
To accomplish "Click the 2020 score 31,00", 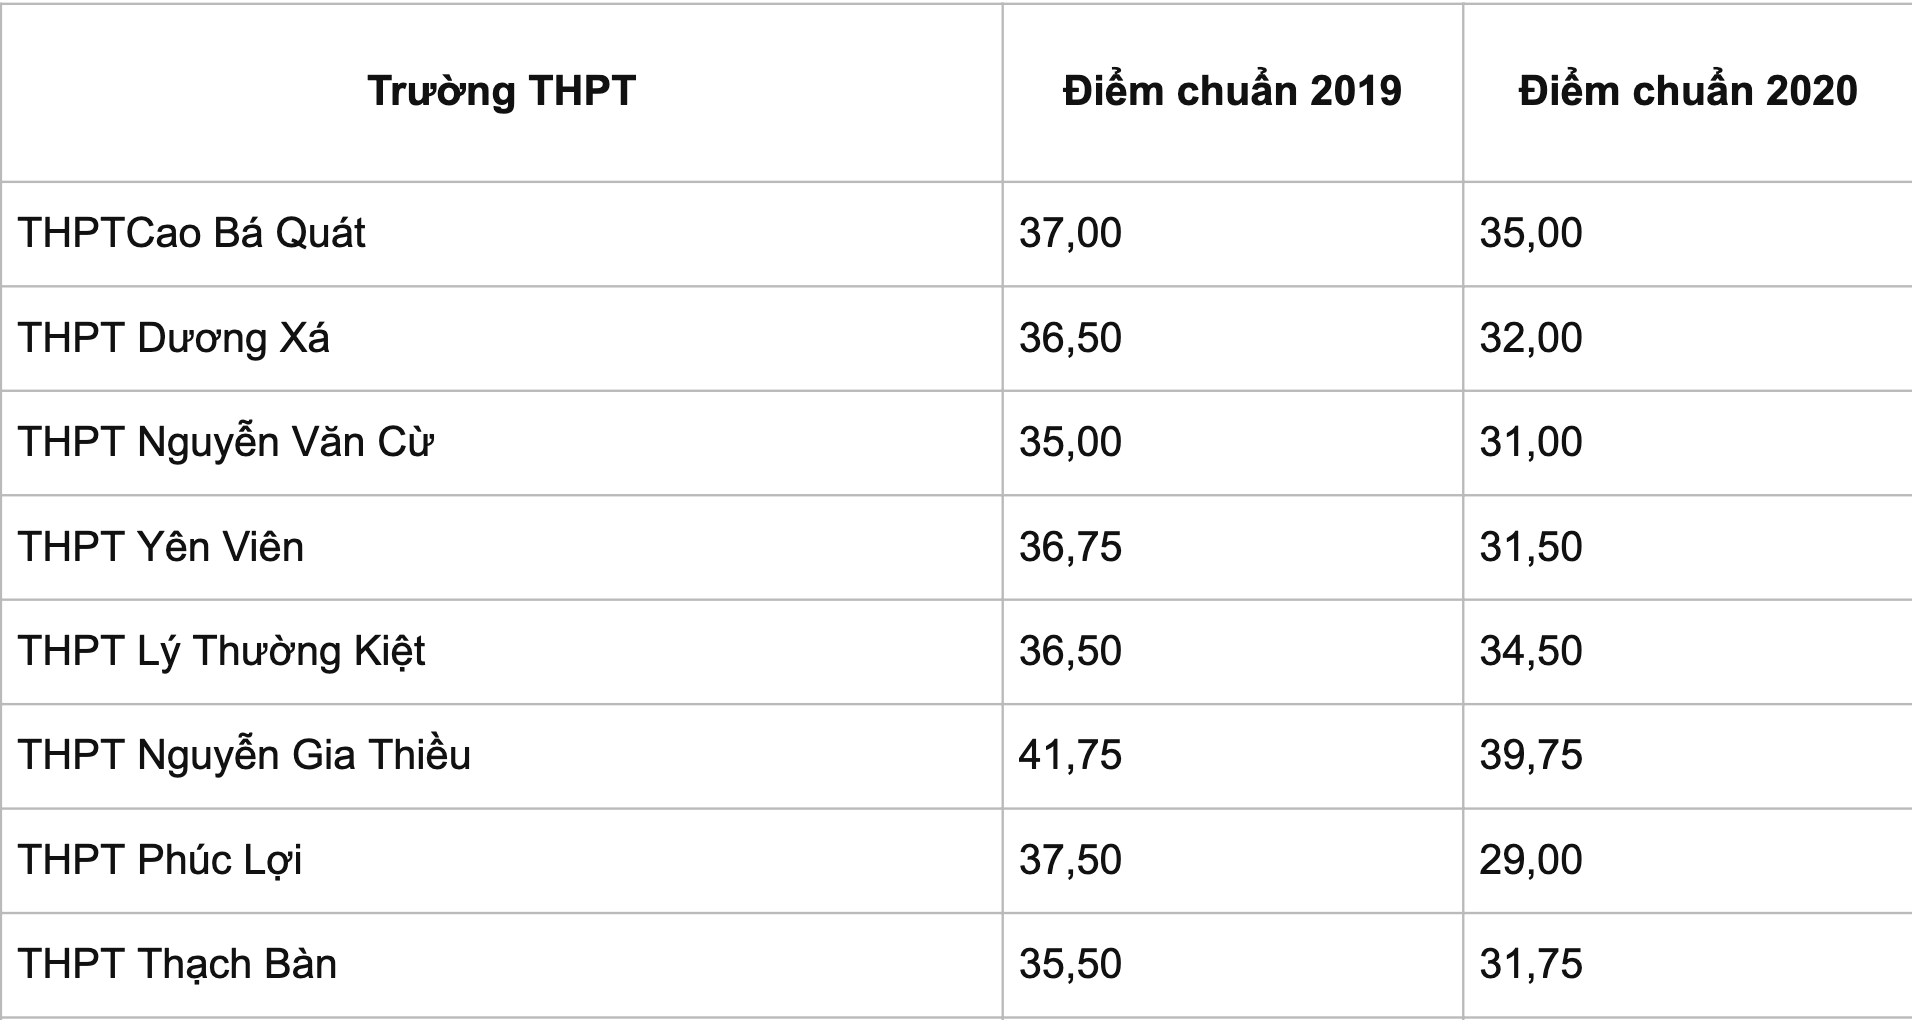I will click(x=1531, y=442).
